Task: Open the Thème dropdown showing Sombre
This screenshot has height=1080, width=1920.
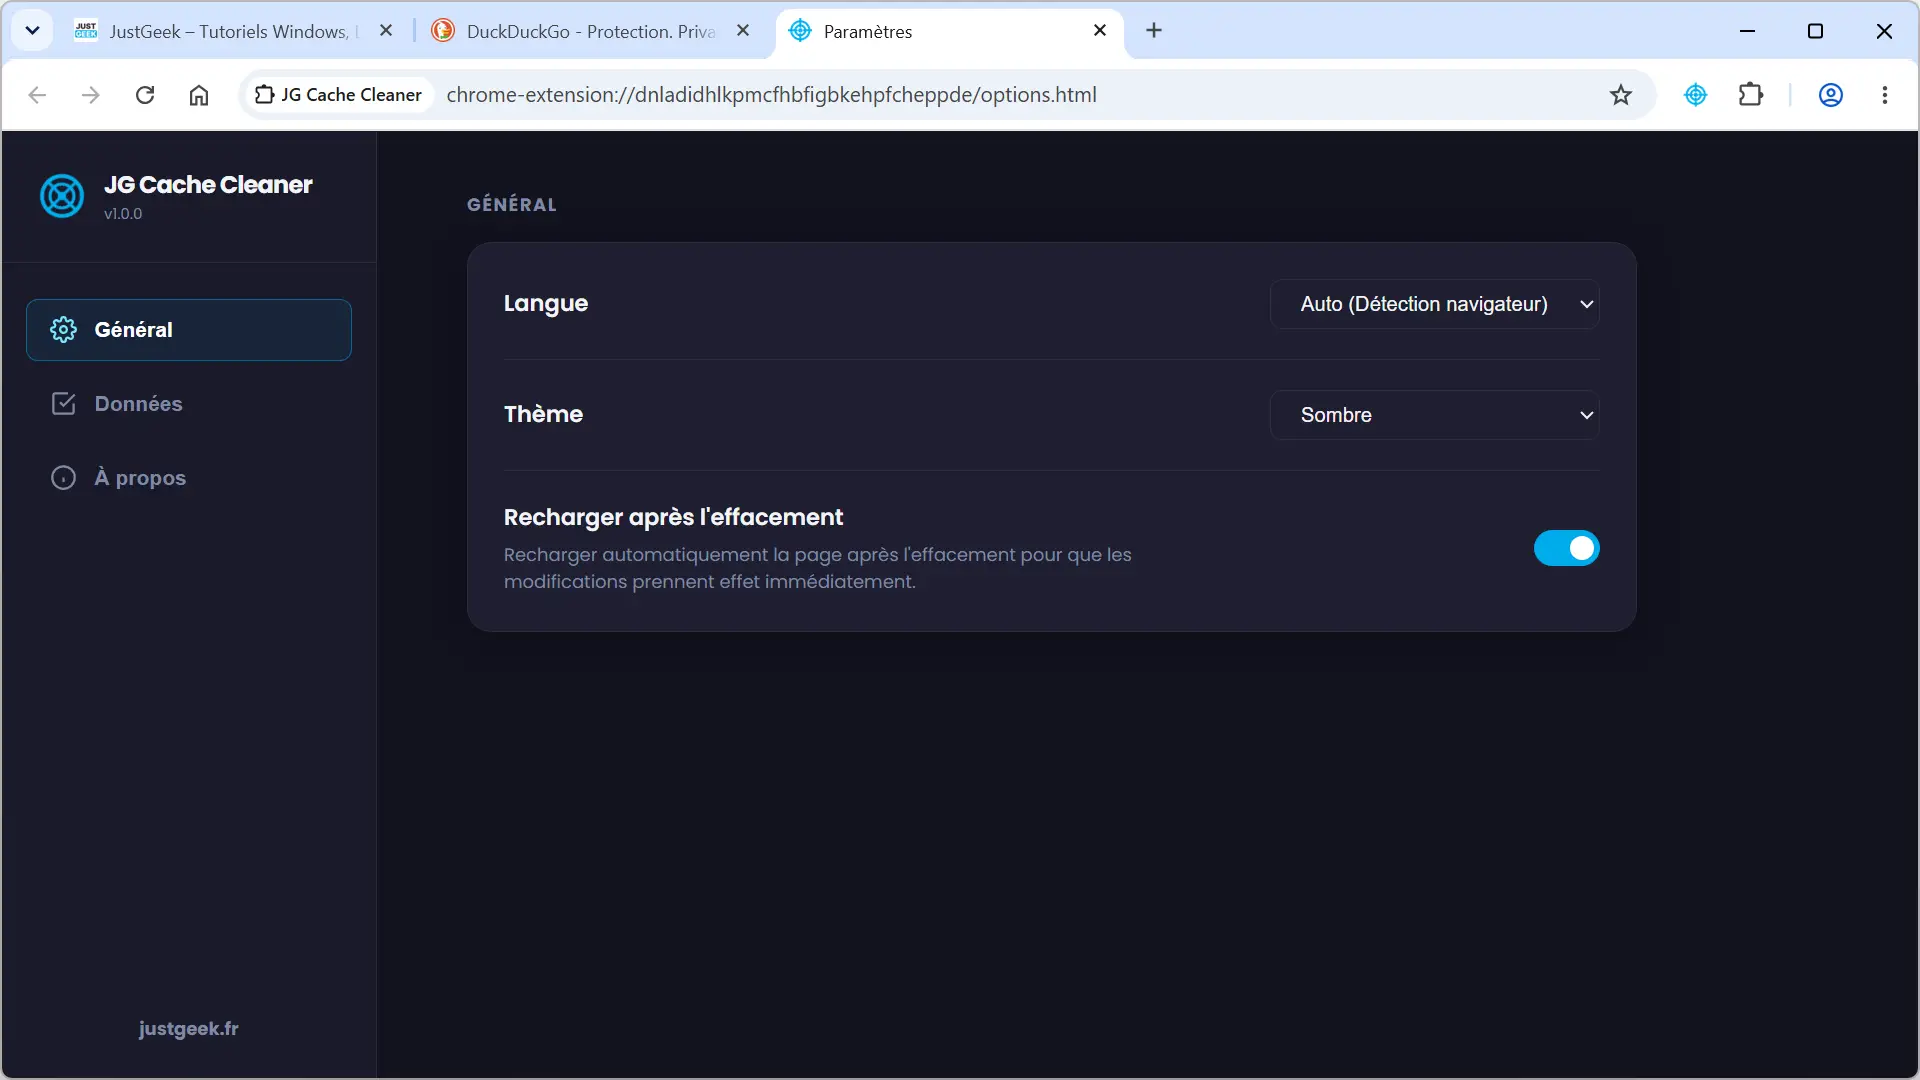Action: 1434,415
